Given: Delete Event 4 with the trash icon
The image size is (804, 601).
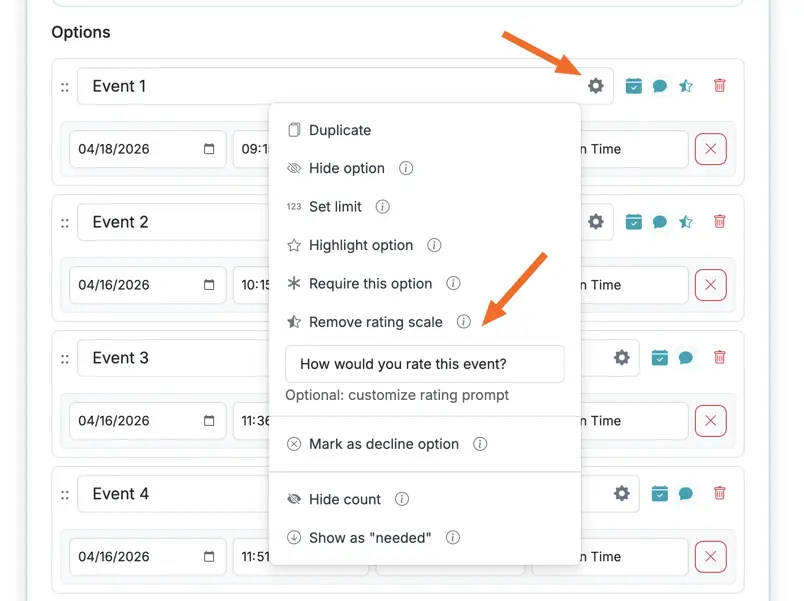Looking at the screenshot, I should [719, 493].
